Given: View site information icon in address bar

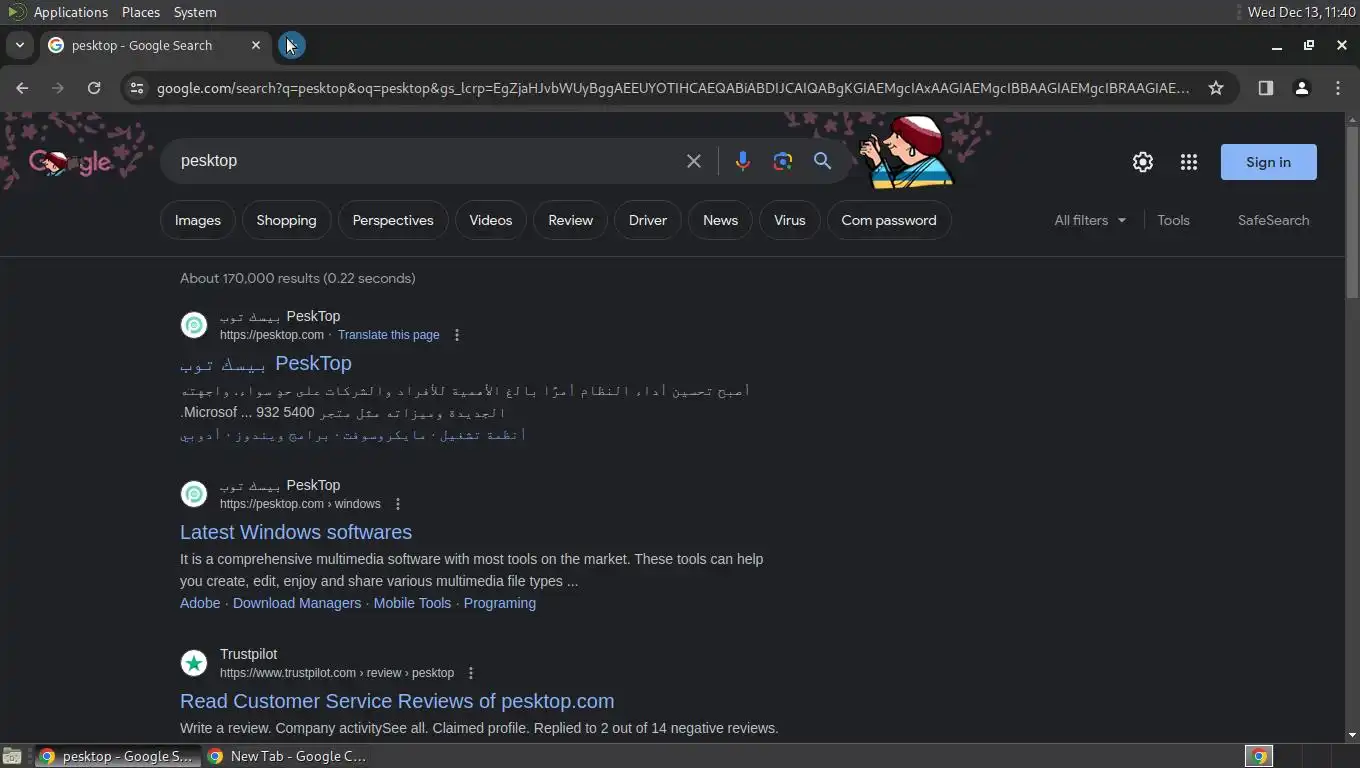Looking at the screenshot, I should click(x=137, y=88).
